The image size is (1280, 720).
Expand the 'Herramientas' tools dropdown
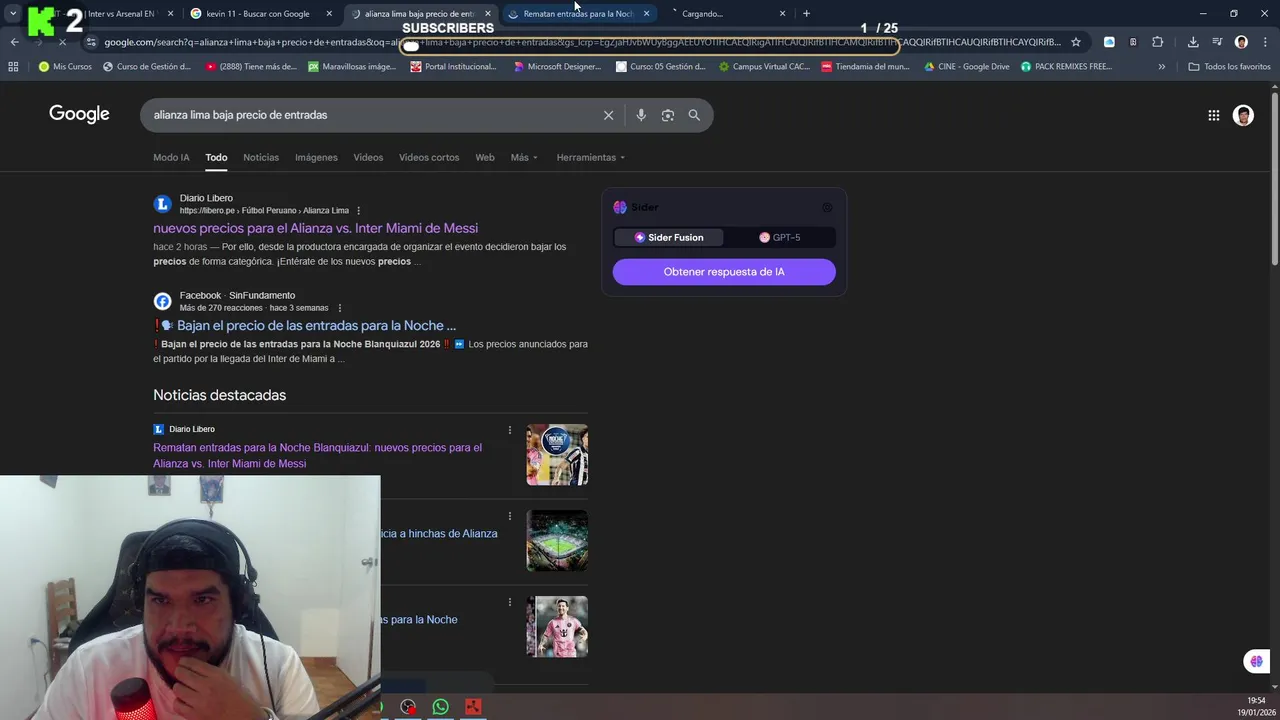click(x=590, y=157)
